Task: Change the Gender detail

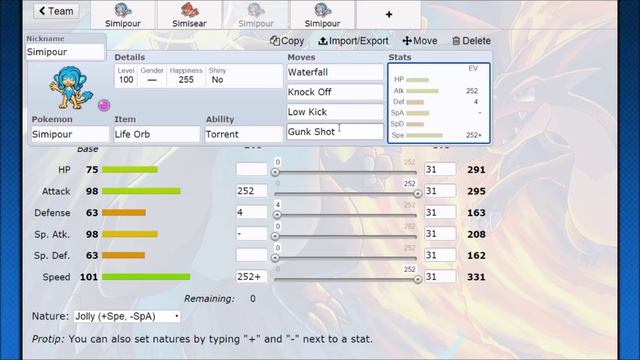Action: [152, 76]
